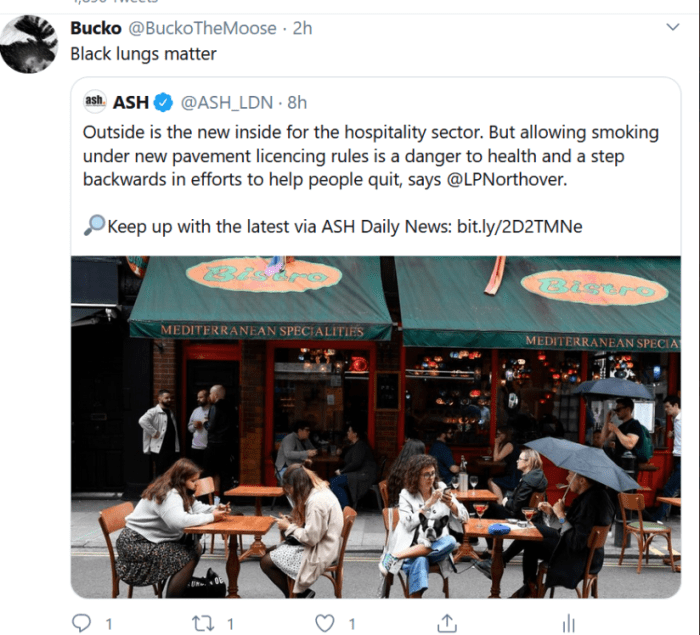This screenshot has width=700, height=635.
Task: Retweet using the retweet arrows icon
Action: (x=203, y=623)
